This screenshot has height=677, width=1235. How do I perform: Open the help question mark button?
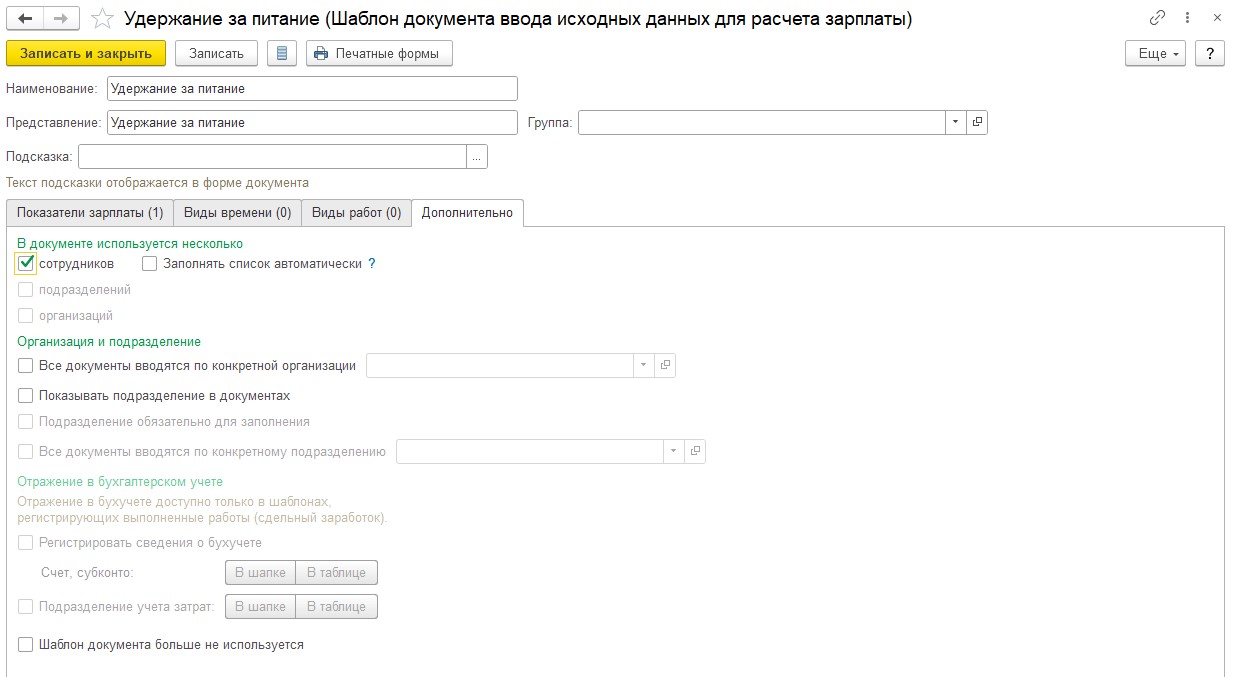point(1210,53)
